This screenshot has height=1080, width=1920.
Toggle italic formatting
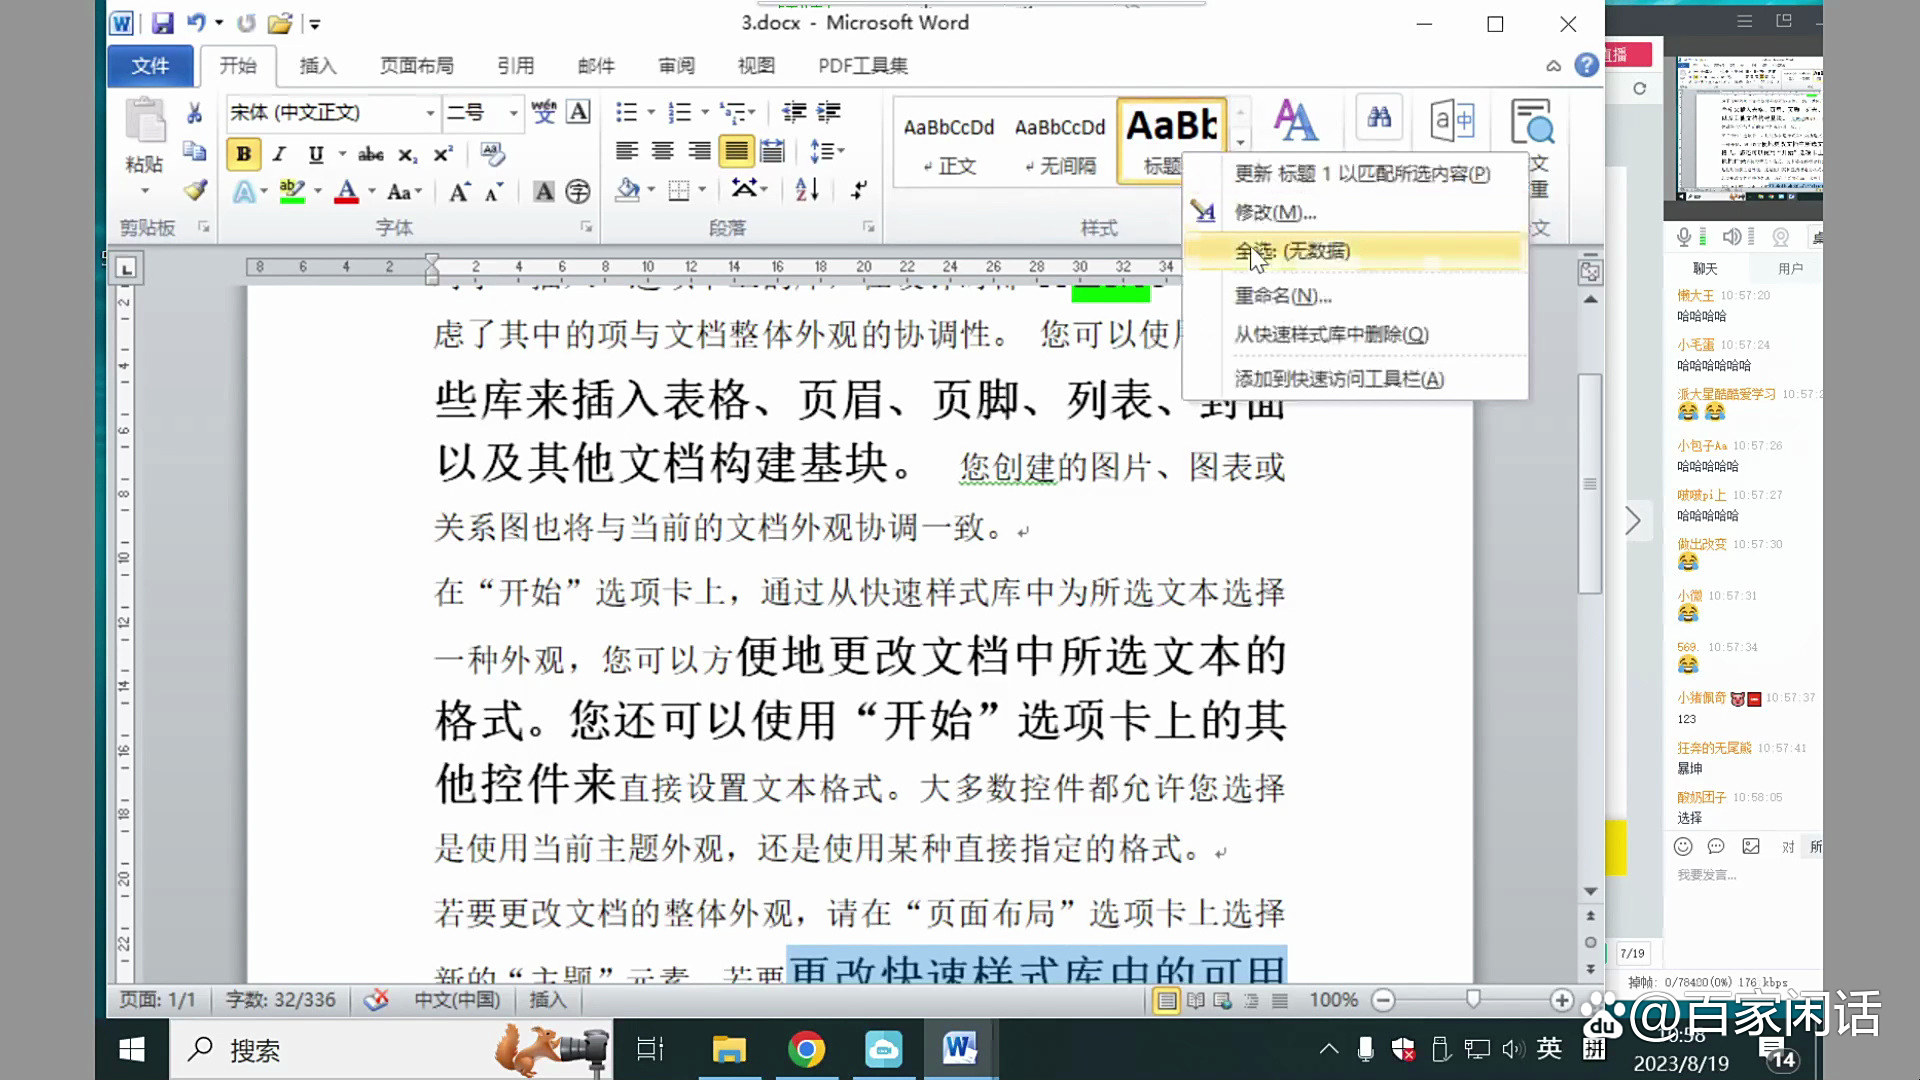click(x=278, y=155)
